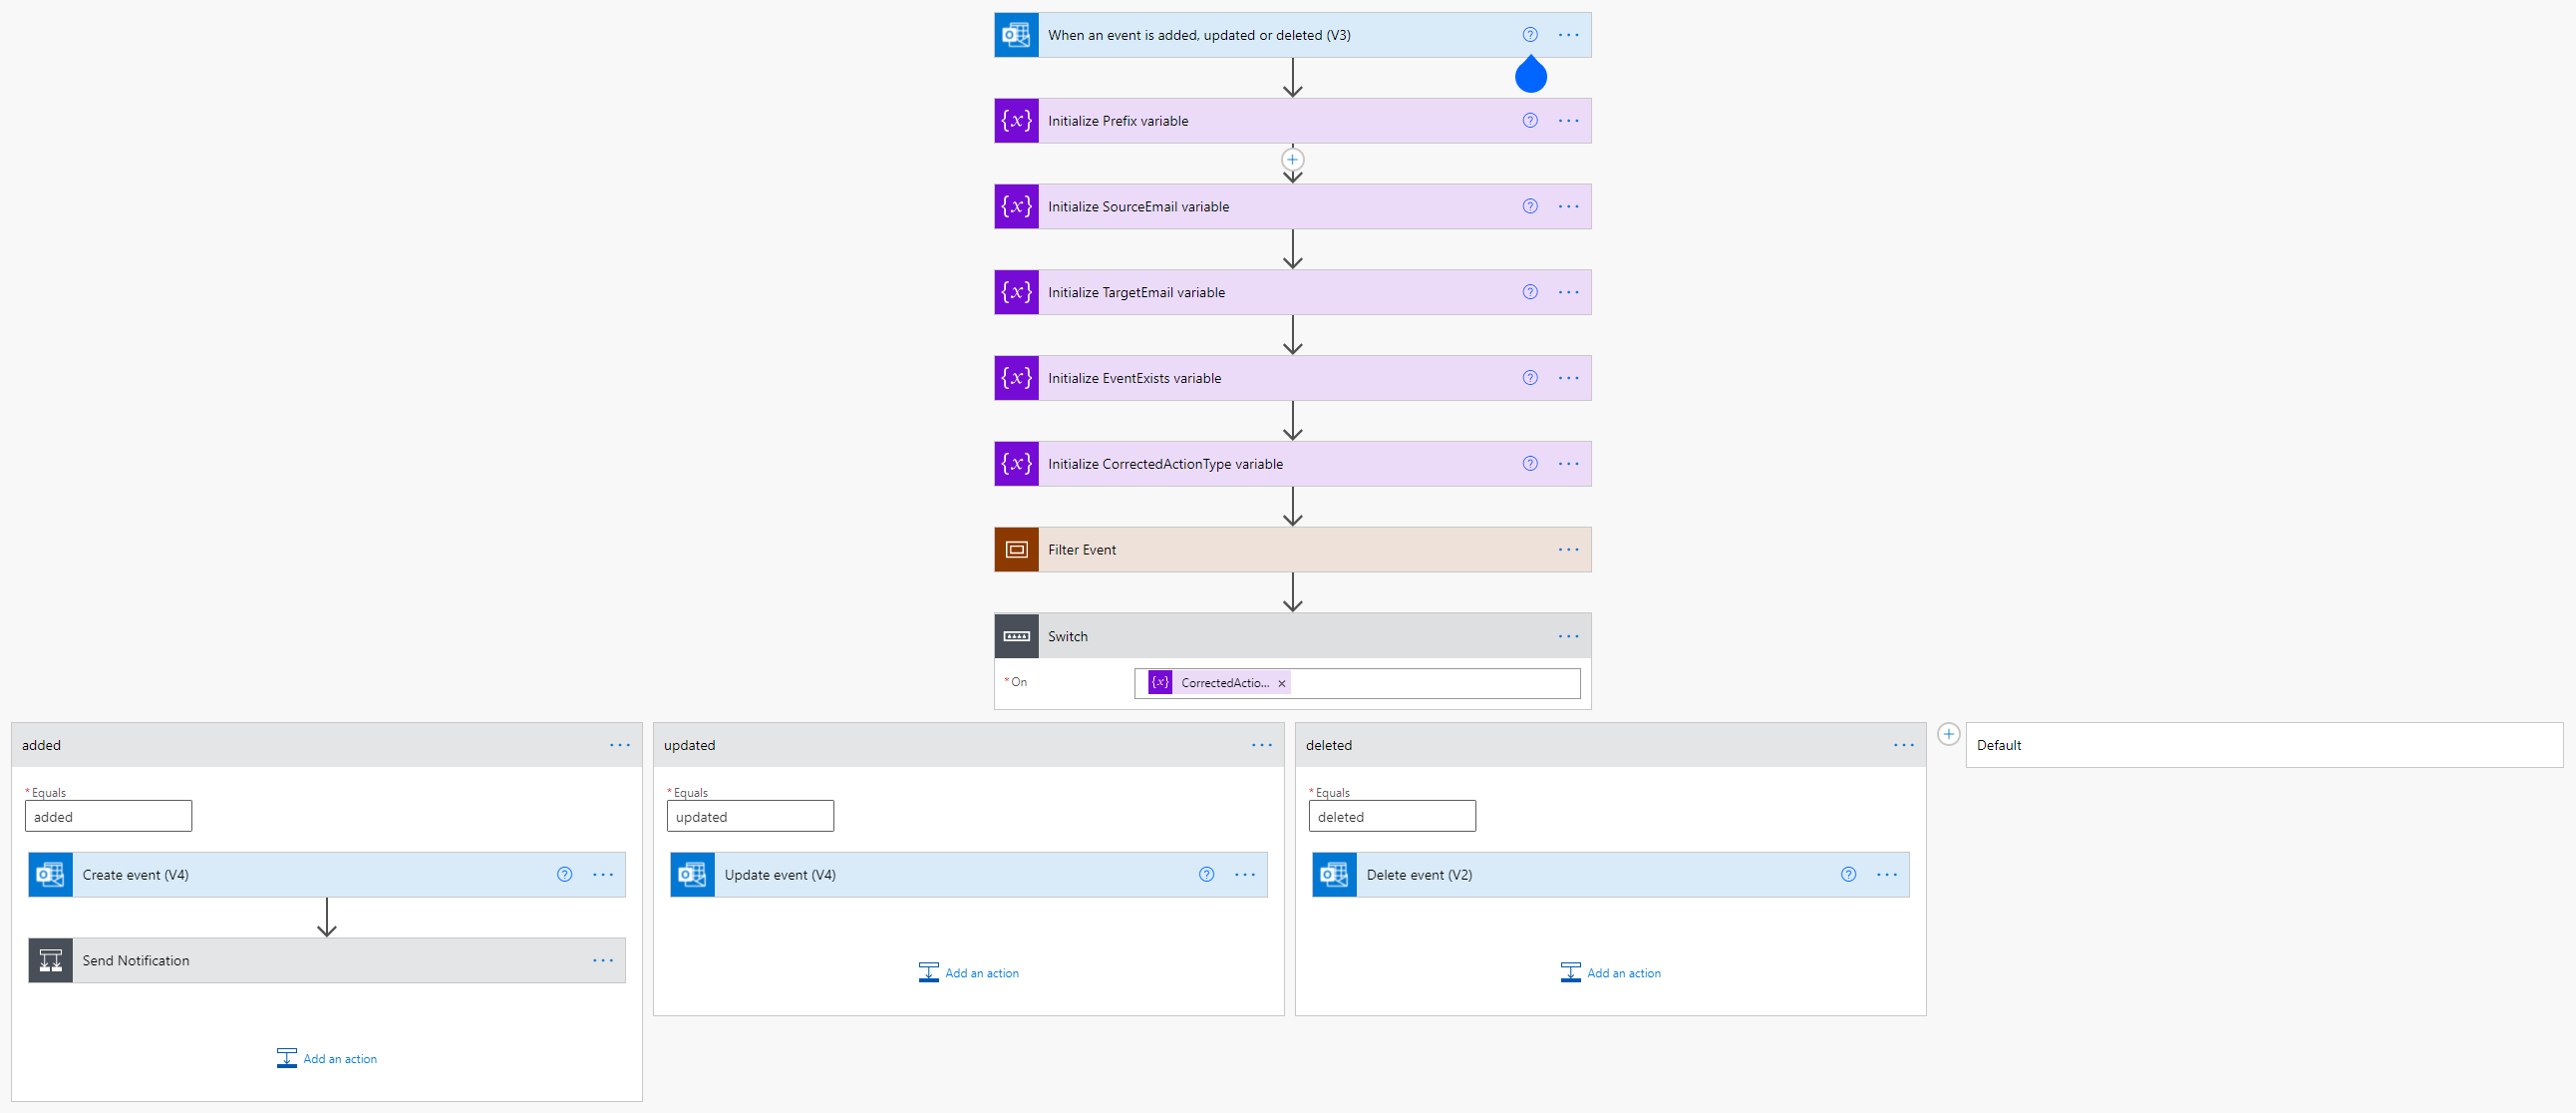The image size is (2576, 1113).
Task: Open ellipsis menu on Filter Event
Action: 1567,550
